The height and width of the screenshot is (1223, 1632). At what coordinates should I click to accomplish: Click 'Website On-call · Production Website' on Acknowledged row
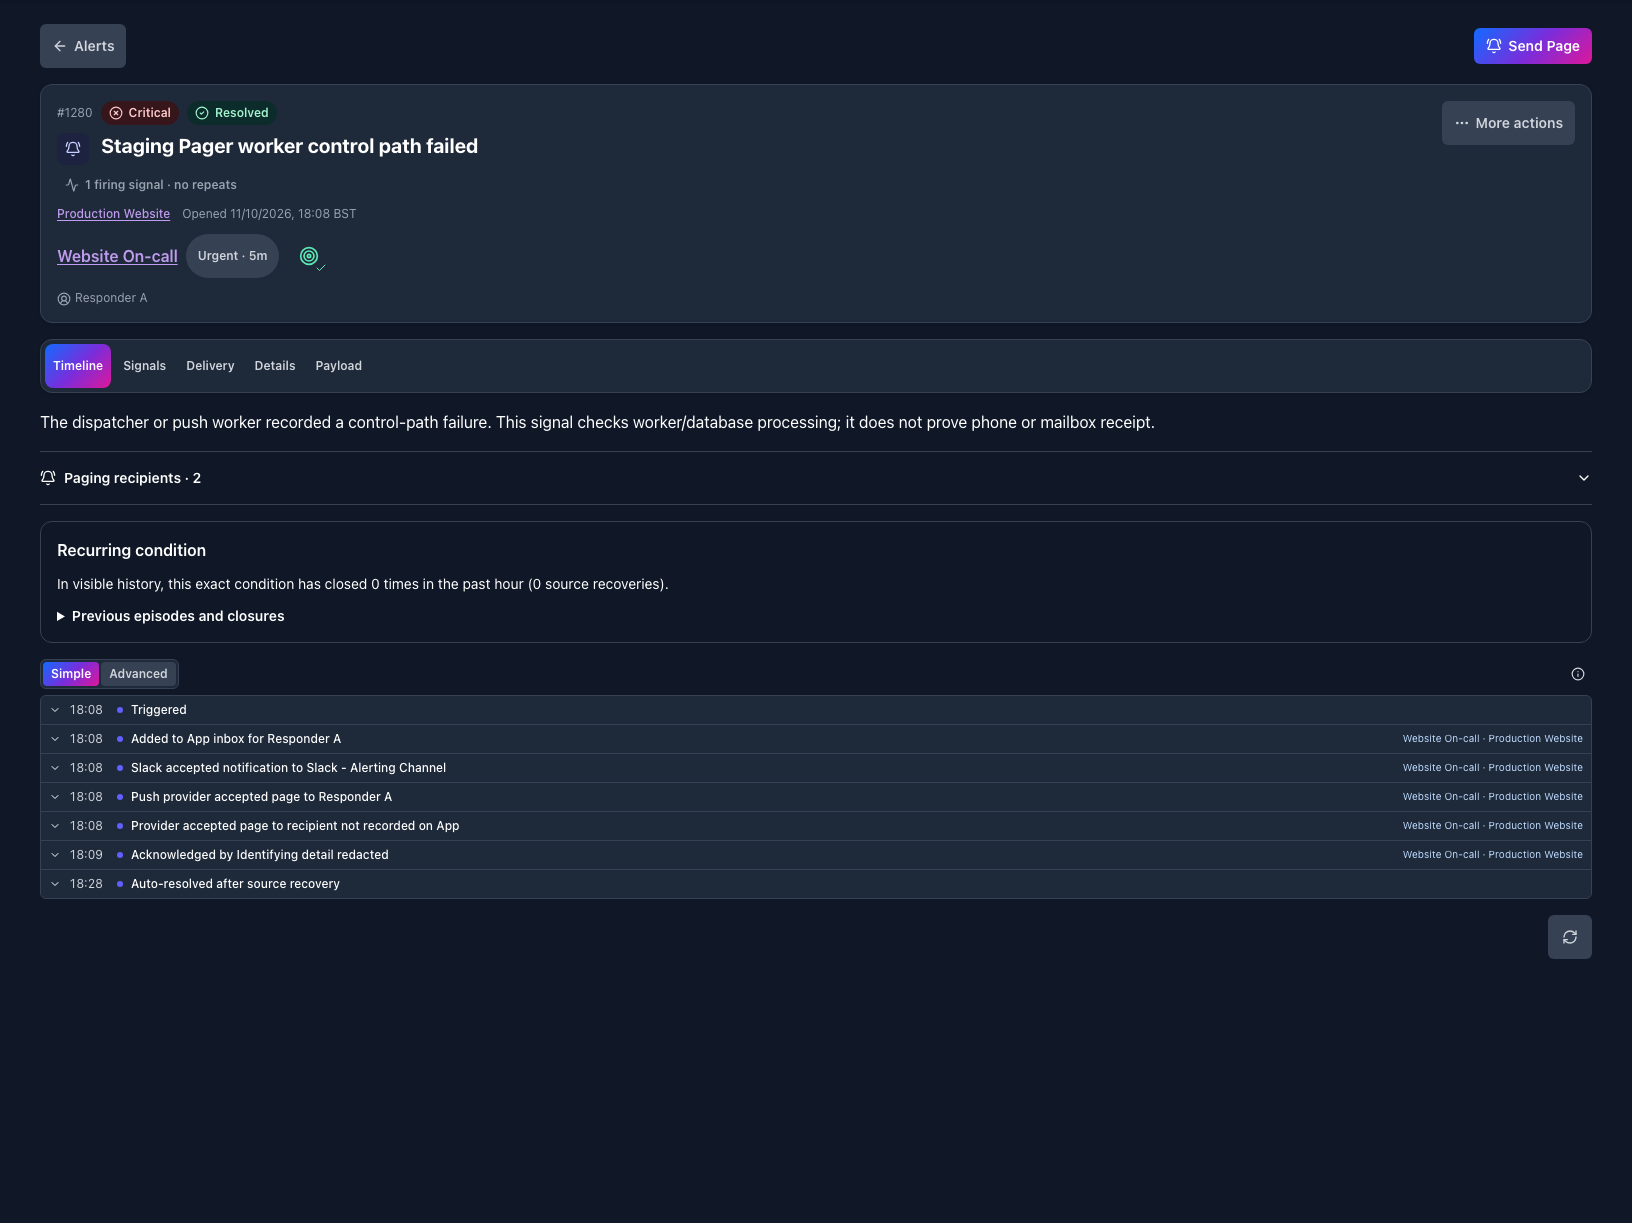point(1492,855)
